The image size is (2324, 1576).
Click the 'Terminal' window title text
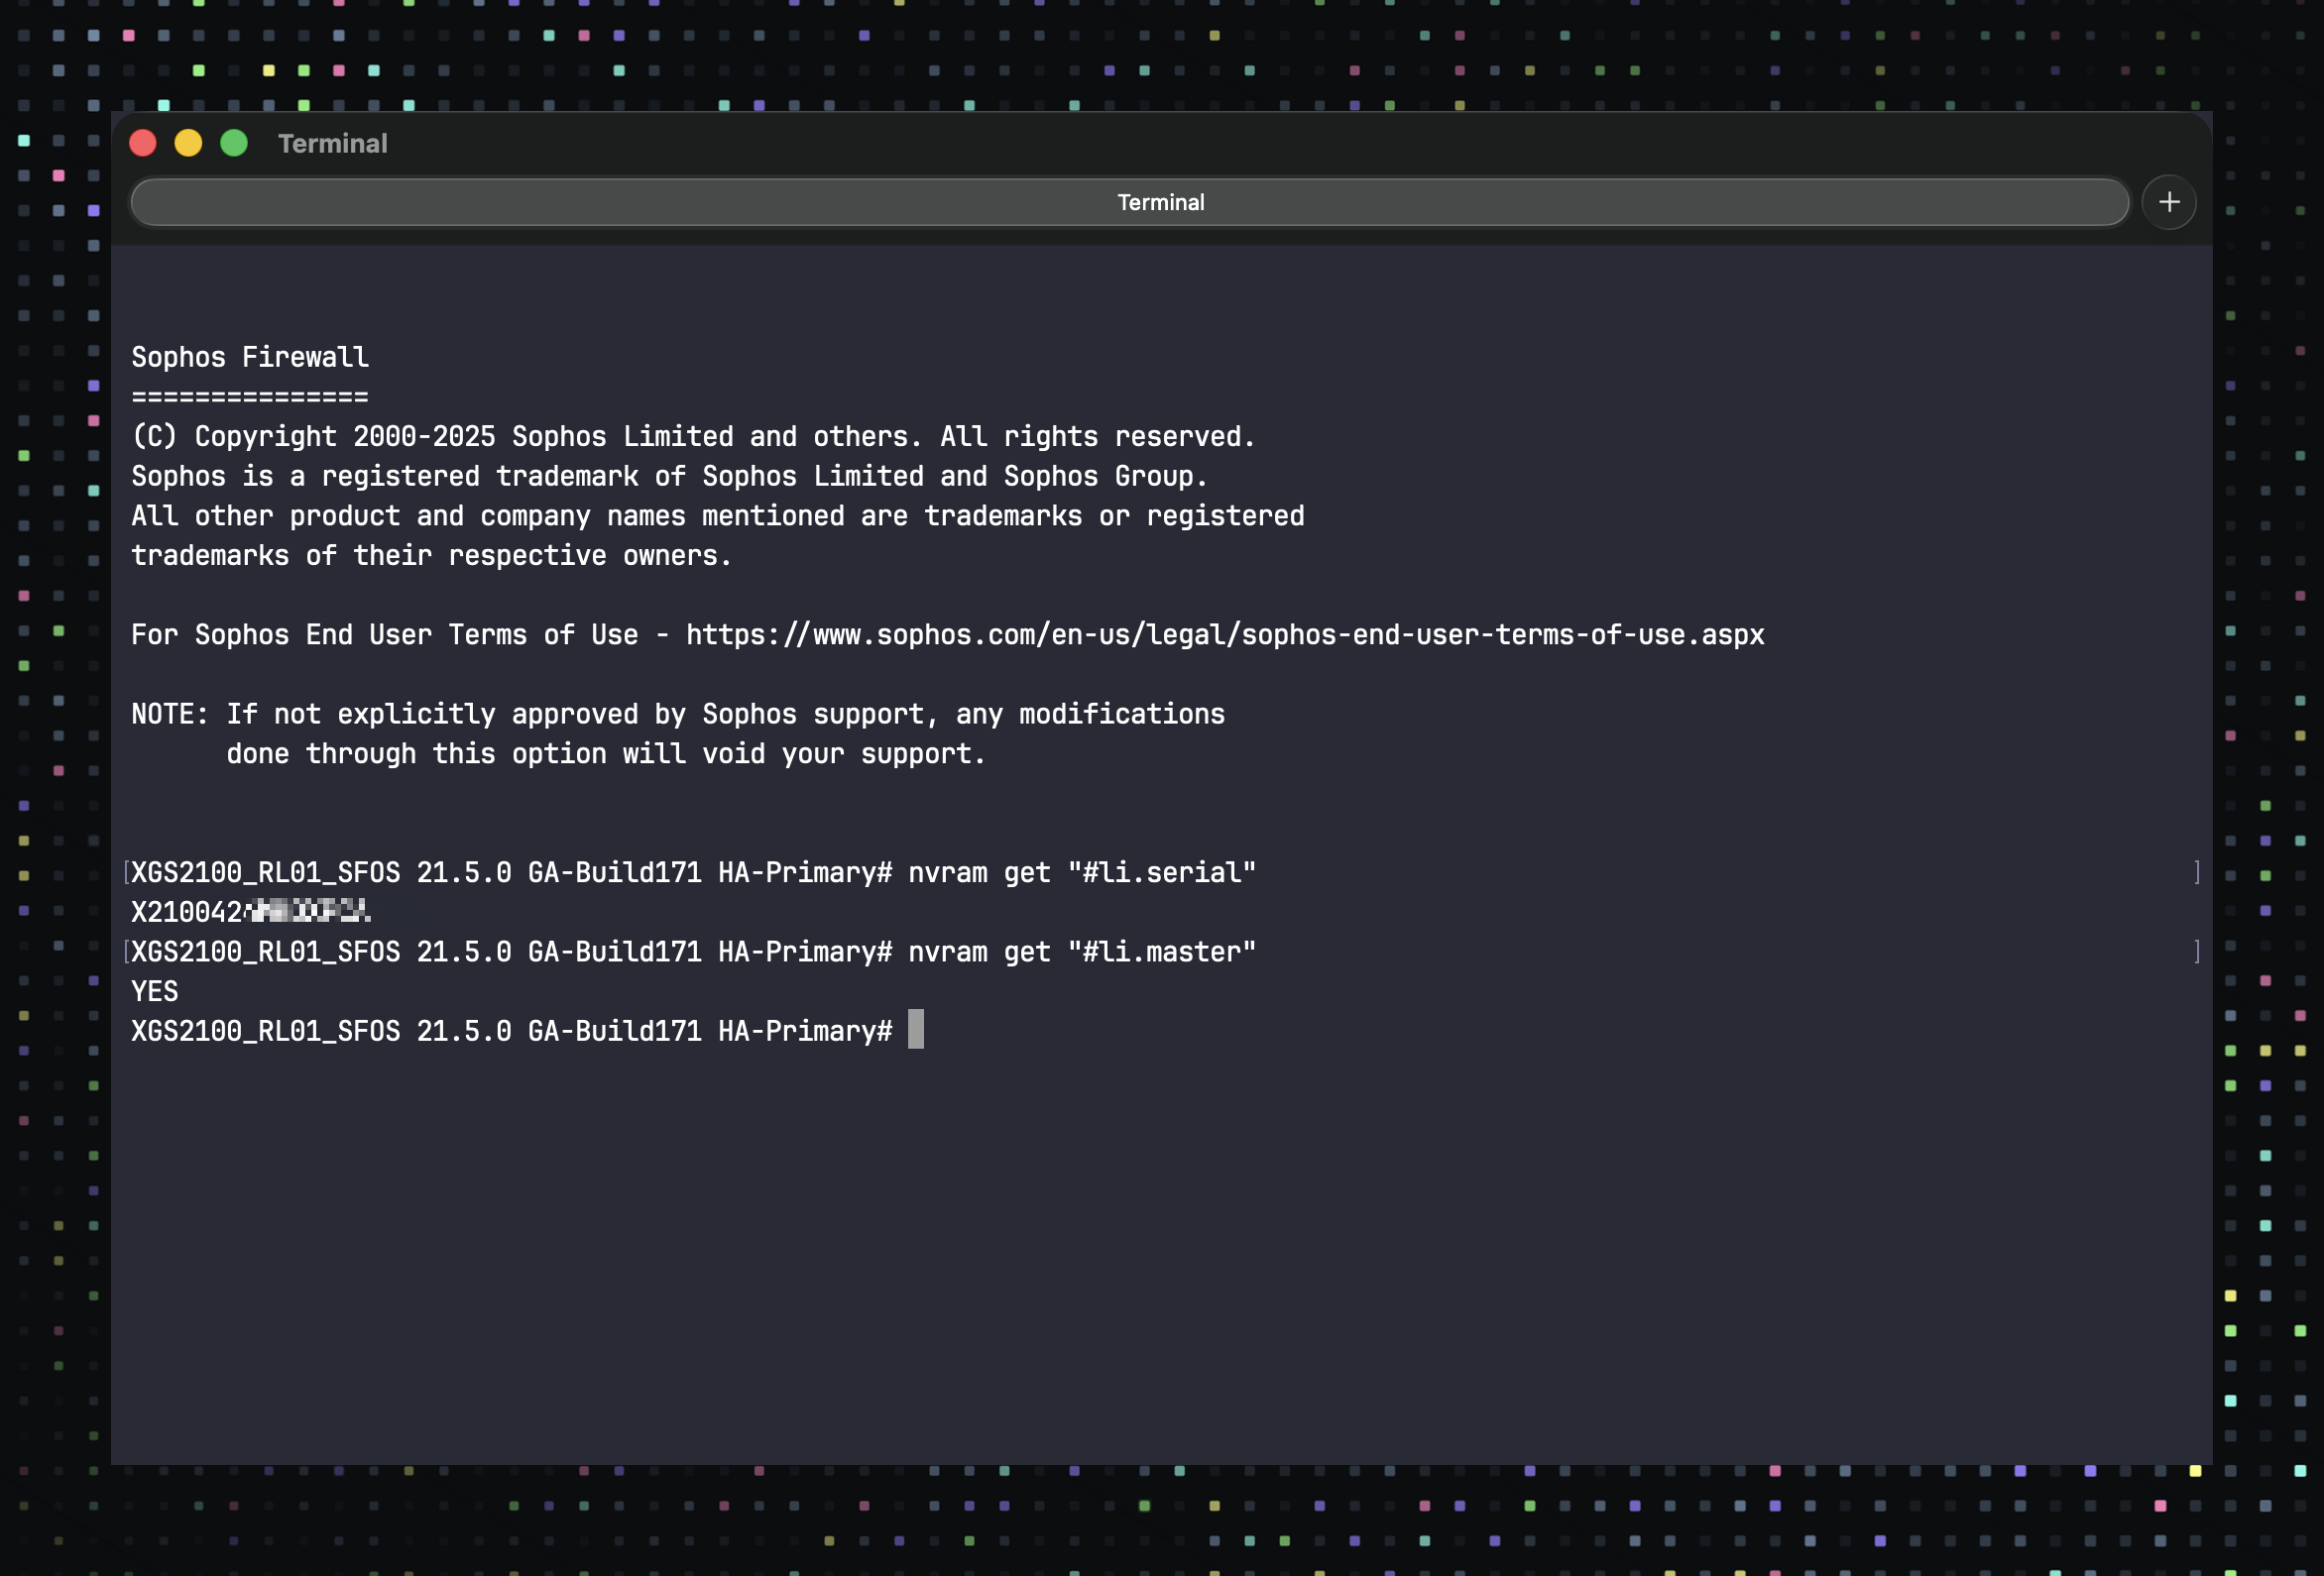(332, 143)
